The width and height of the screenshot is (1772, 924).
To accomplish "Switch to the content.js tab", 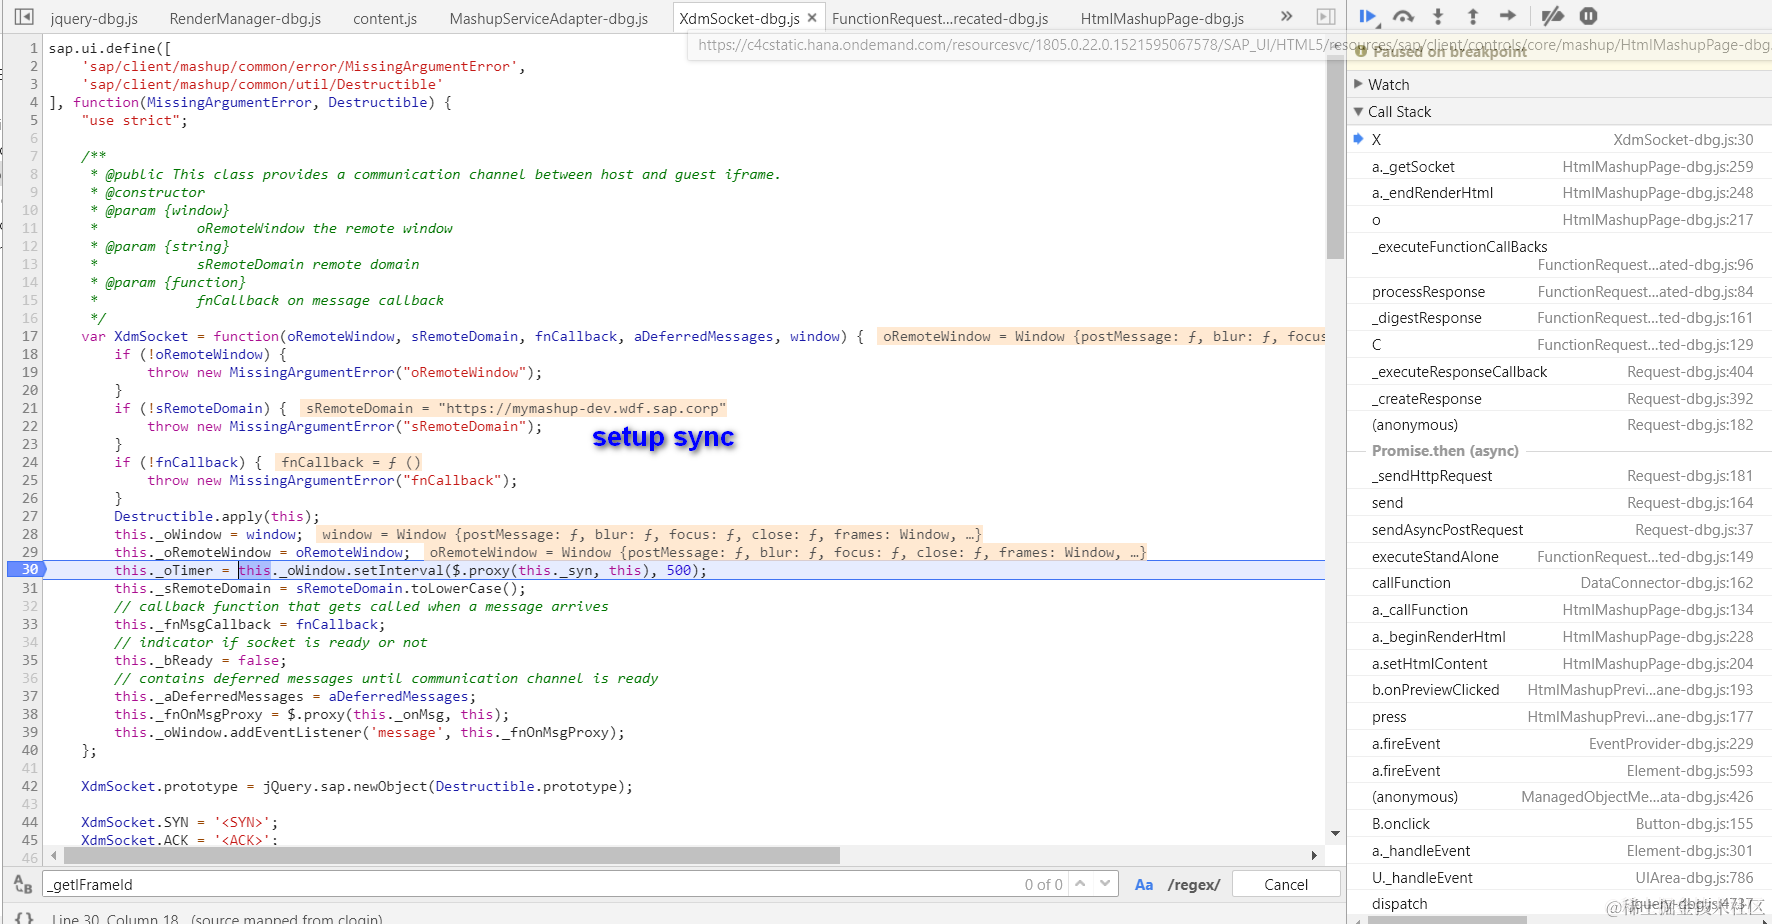I will pos(385,18).
